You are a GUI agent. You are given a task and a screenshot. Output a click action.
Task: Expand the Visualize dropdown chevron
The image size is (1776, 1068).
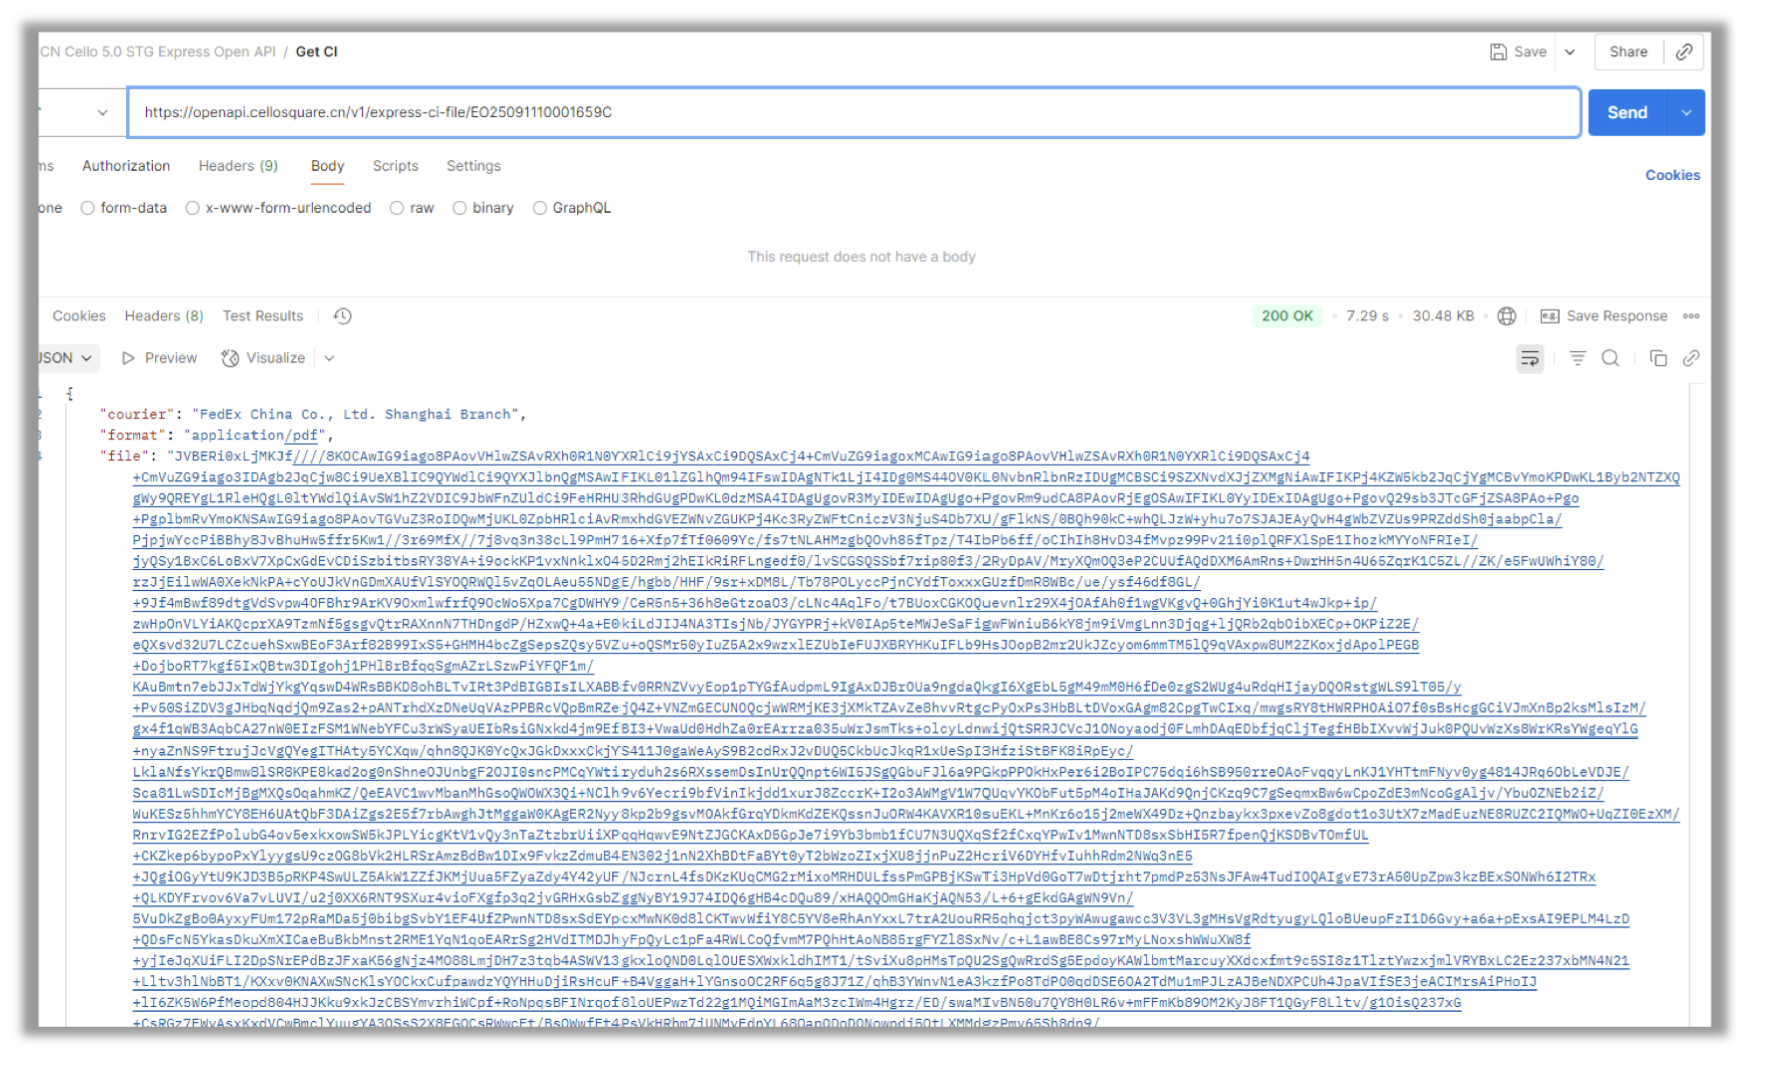(x=329, y=358)
